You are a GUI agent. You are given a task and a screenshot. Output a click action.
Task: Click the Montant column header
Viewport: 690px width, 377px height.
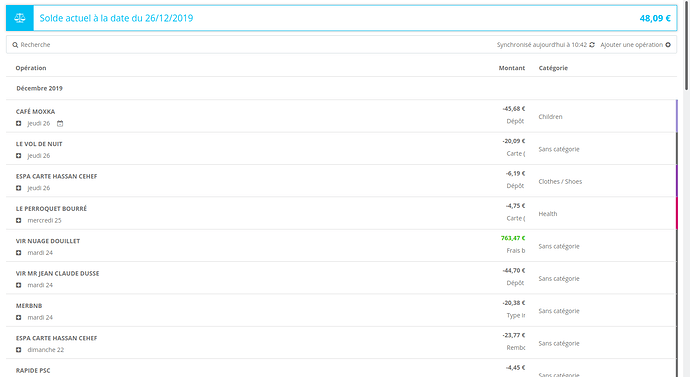[511, 68]
